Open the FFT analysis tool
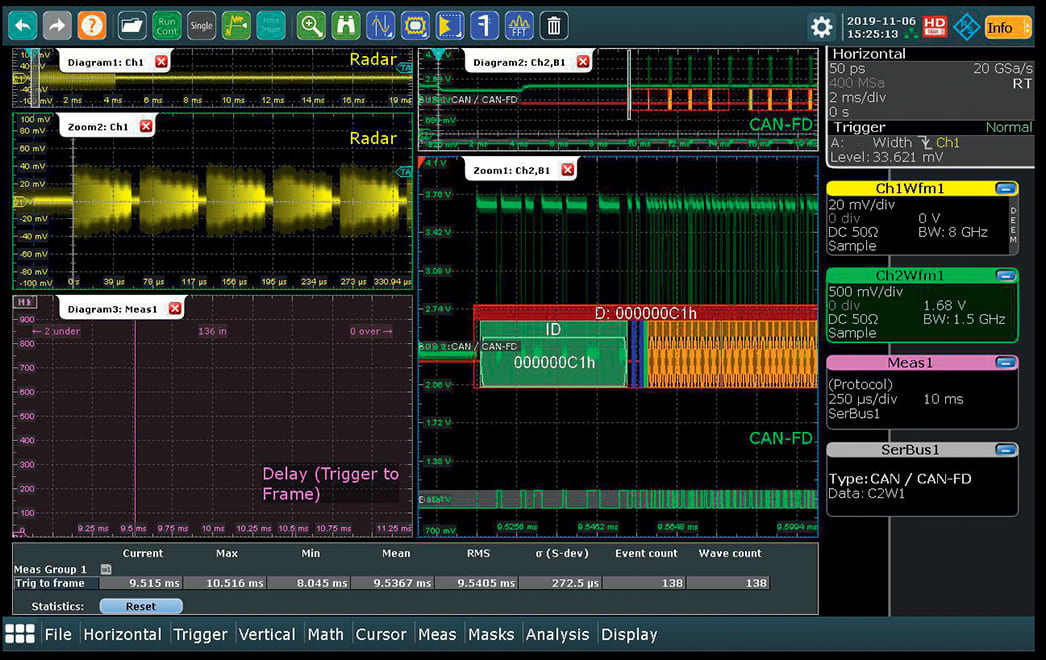This screenshot has height=660, width=1046. coord(518,26)
